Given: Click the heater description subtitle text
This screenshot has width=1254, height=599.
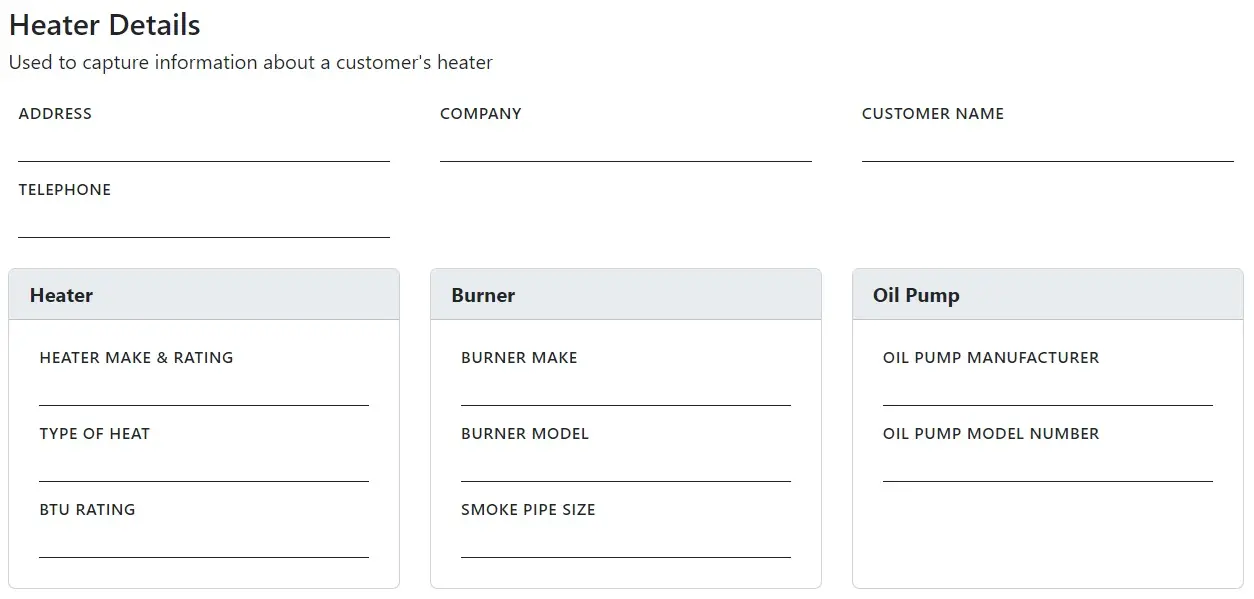Looking at the screenshot, I should click(x=250, y=62).
